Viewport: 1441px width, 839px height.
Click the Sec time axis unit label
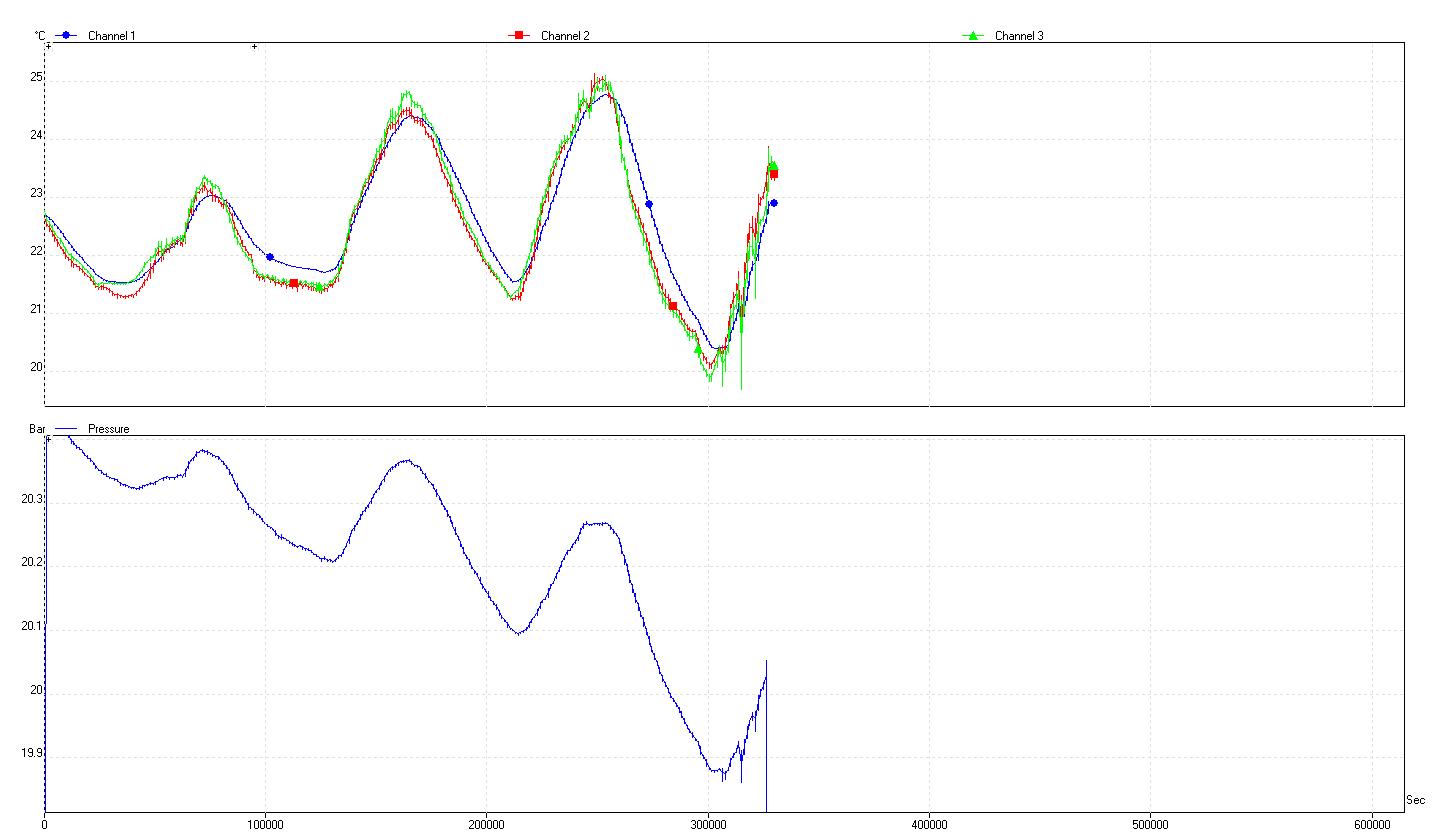click(x=1415, y=800)
